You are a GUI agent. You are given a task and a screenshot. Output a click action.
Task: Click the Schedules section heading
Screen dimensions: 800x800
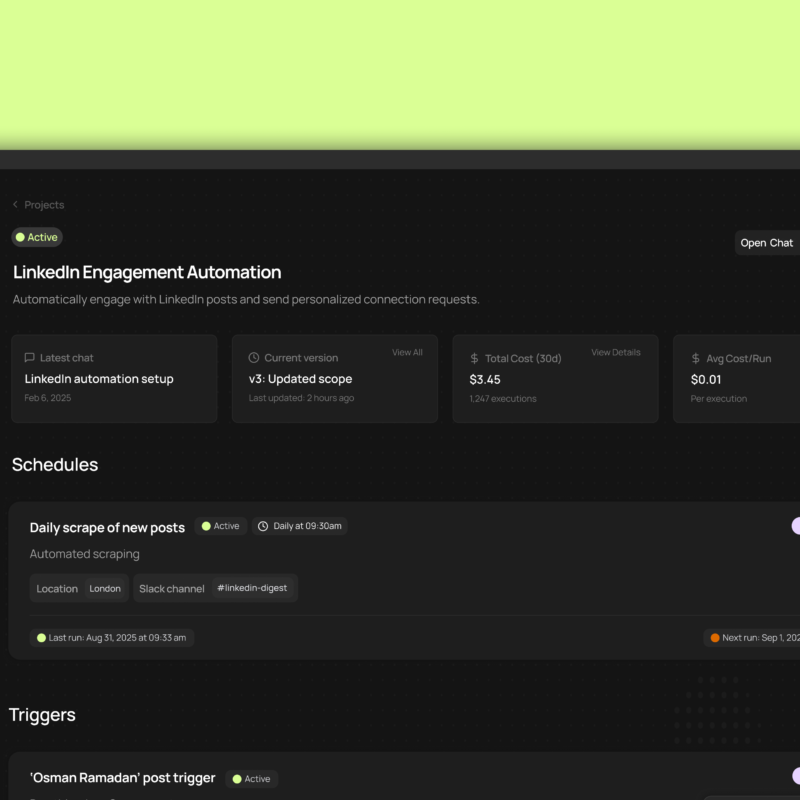point(55,465)
